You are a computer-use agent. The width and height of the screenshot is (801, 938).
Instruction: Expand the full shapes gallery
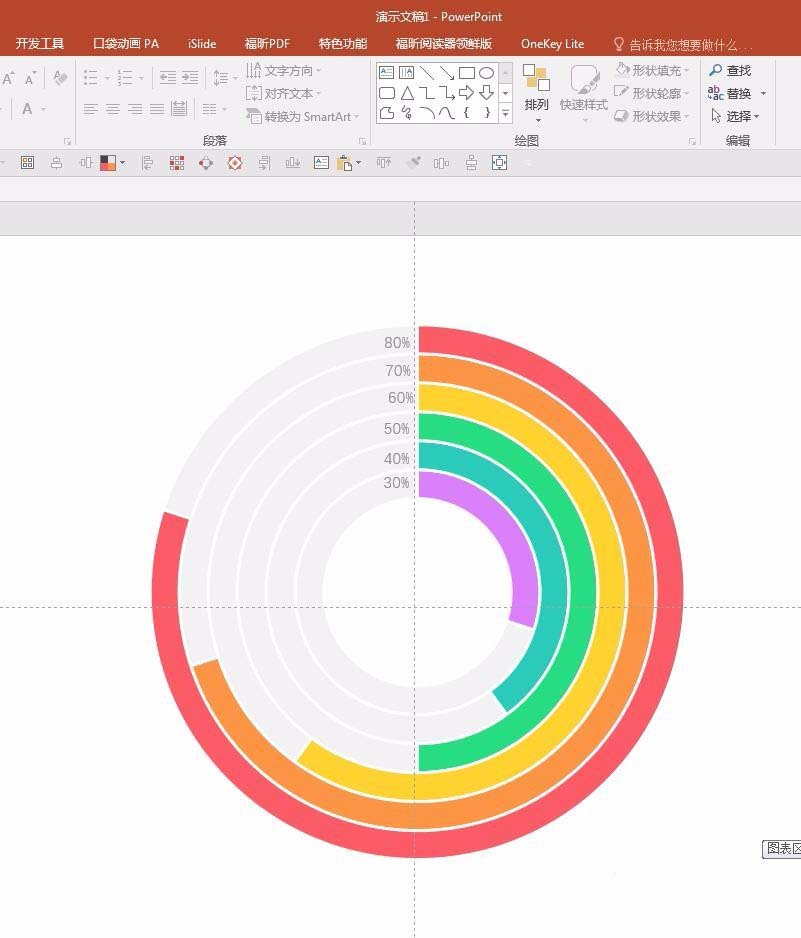tap(505, 112)
